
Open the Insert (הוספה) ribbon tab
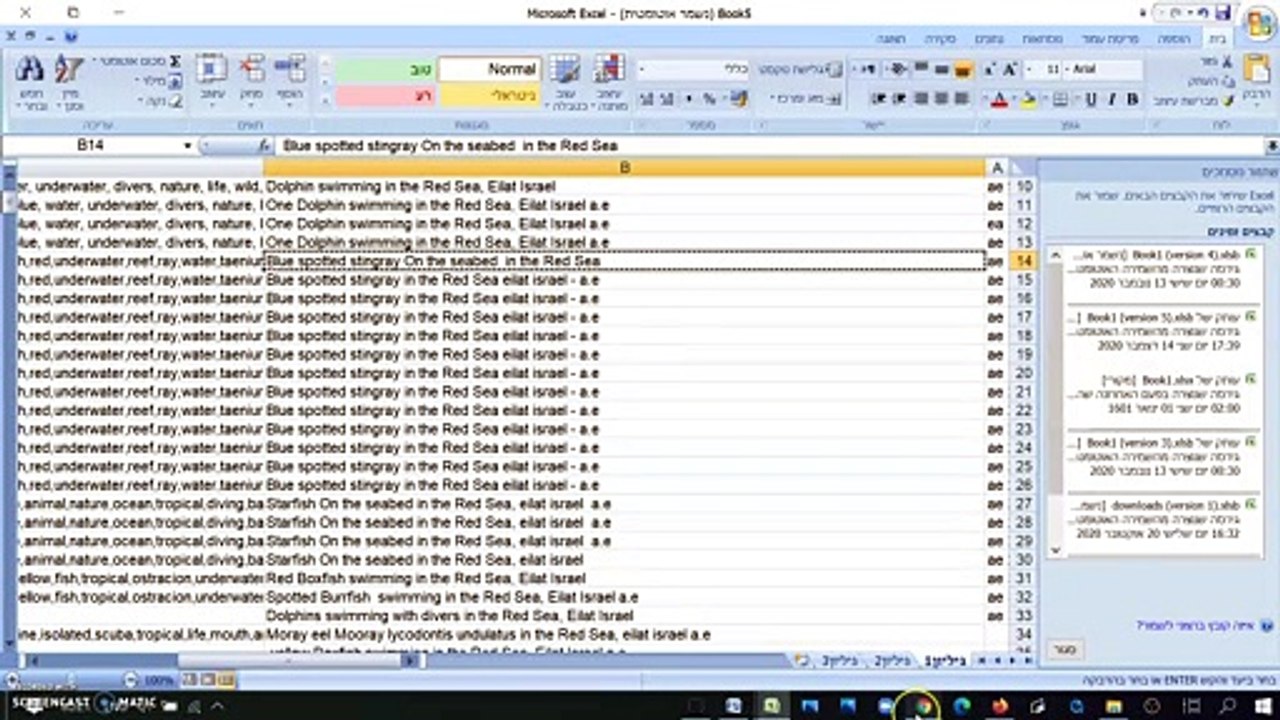tap(1174, 39)
